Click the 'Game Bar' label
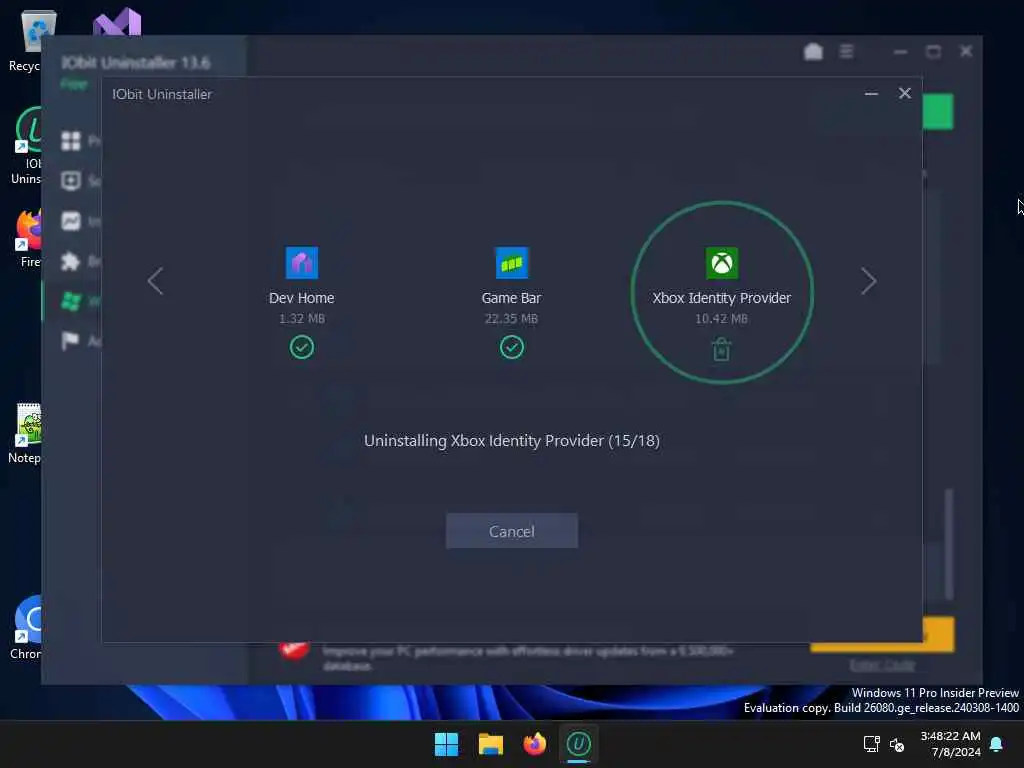 tap(511, 298)
